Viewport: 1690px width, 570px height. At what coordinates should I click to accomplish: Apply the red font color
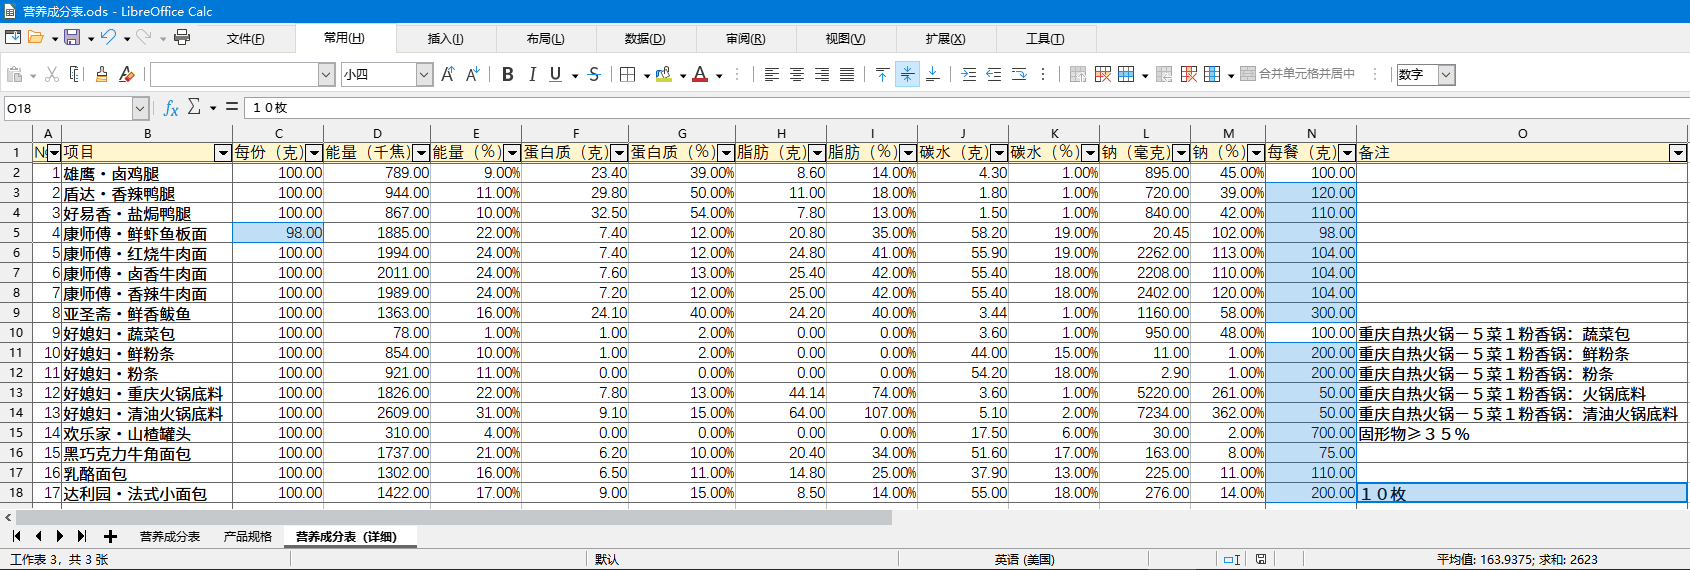click(700, 74)
